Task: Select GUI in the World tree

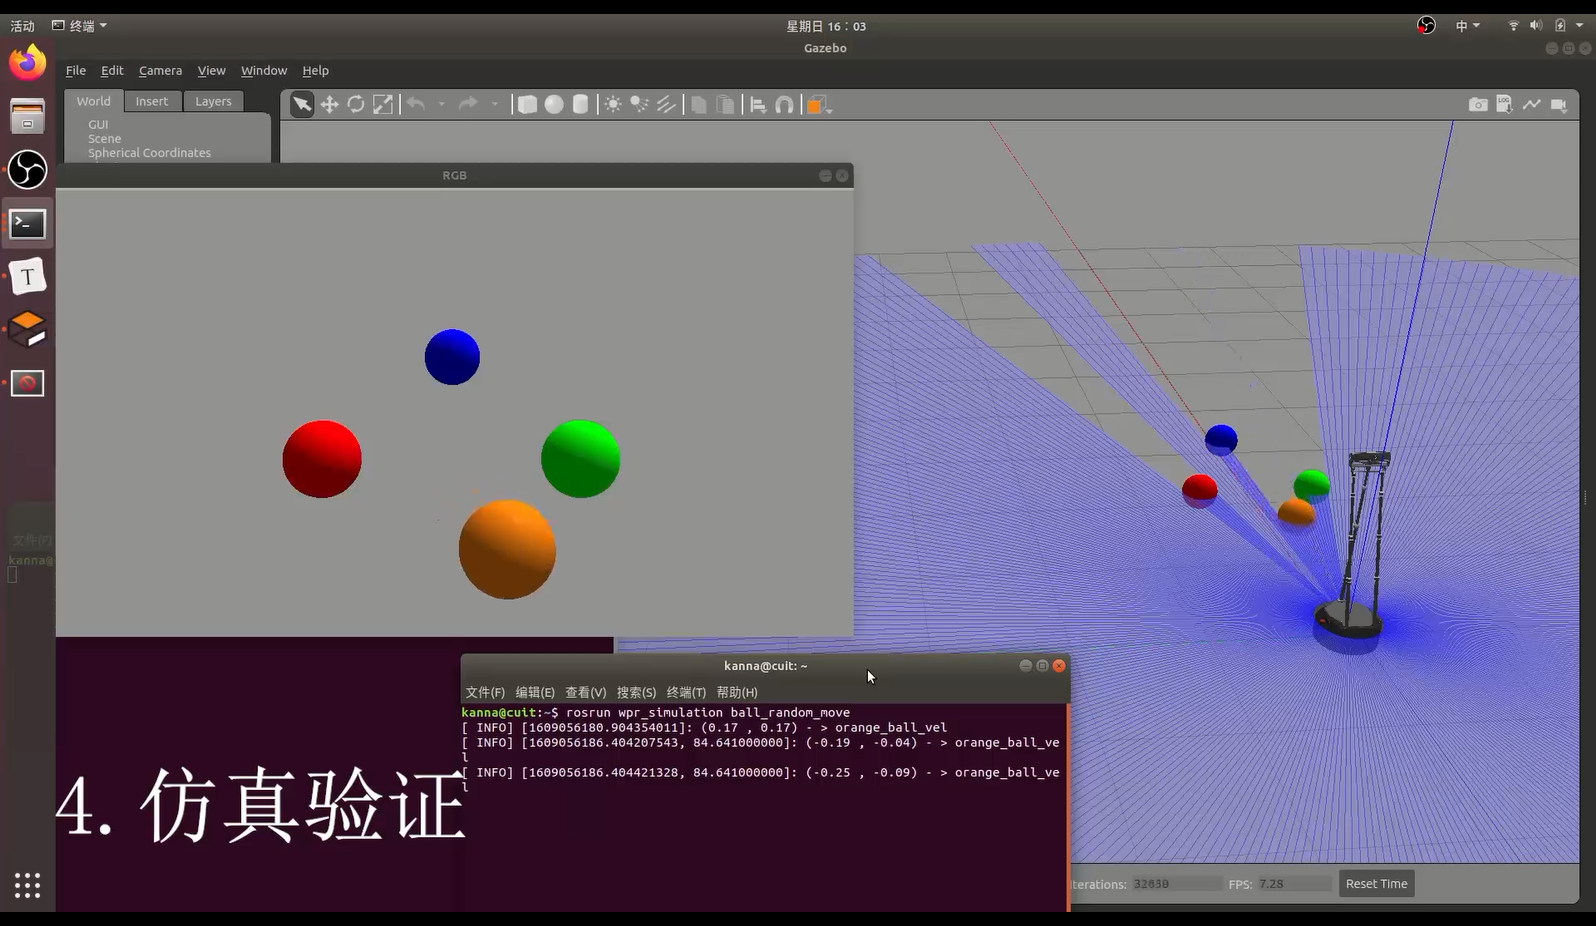Action: tap(98, 125)
